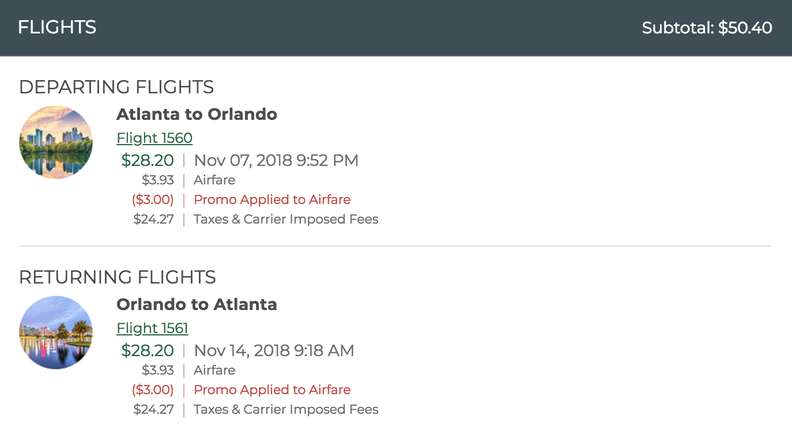Click the Orlando lake circular thumbnail
This screenshot has height=438, width=792.
(56, 332)
